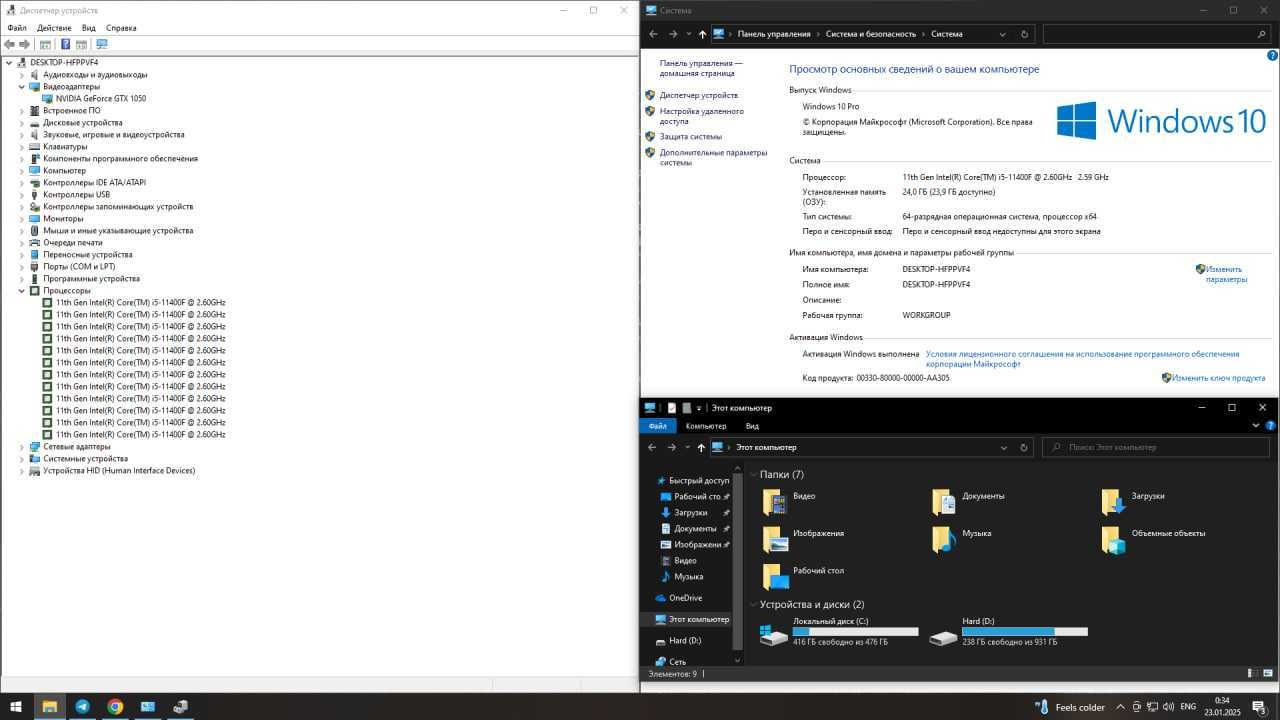Click Панель управления — домашняя страница
This screenshot has width=1280, height=720.
[x=701, y=68]
